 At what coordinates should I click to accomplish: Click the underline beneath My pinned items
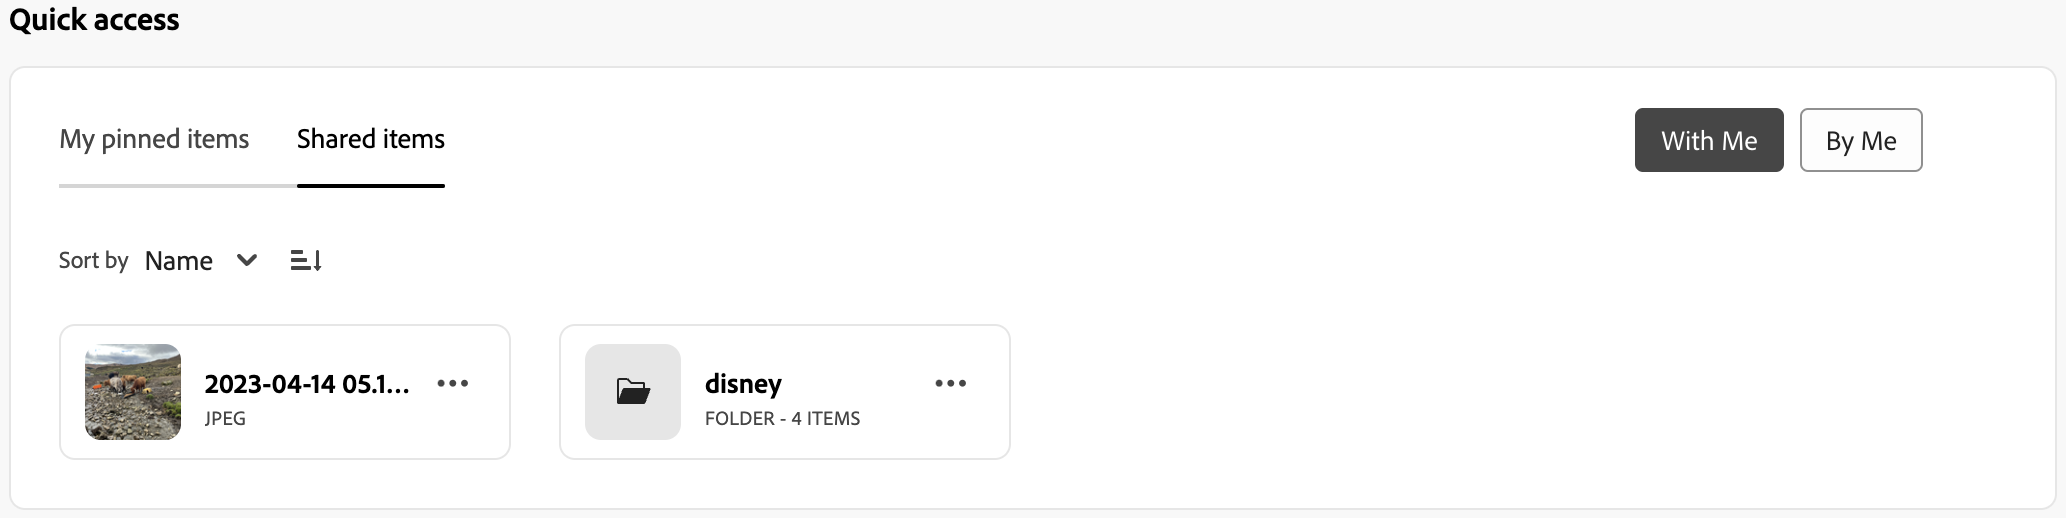coord(154,186)
